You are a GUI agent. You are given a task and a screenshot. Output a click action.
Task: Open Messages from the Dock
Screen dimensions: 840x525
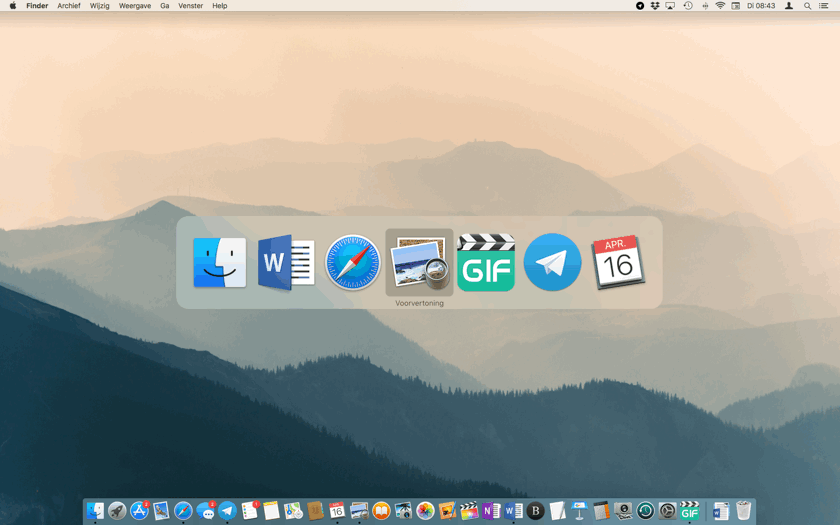point(206,511)
